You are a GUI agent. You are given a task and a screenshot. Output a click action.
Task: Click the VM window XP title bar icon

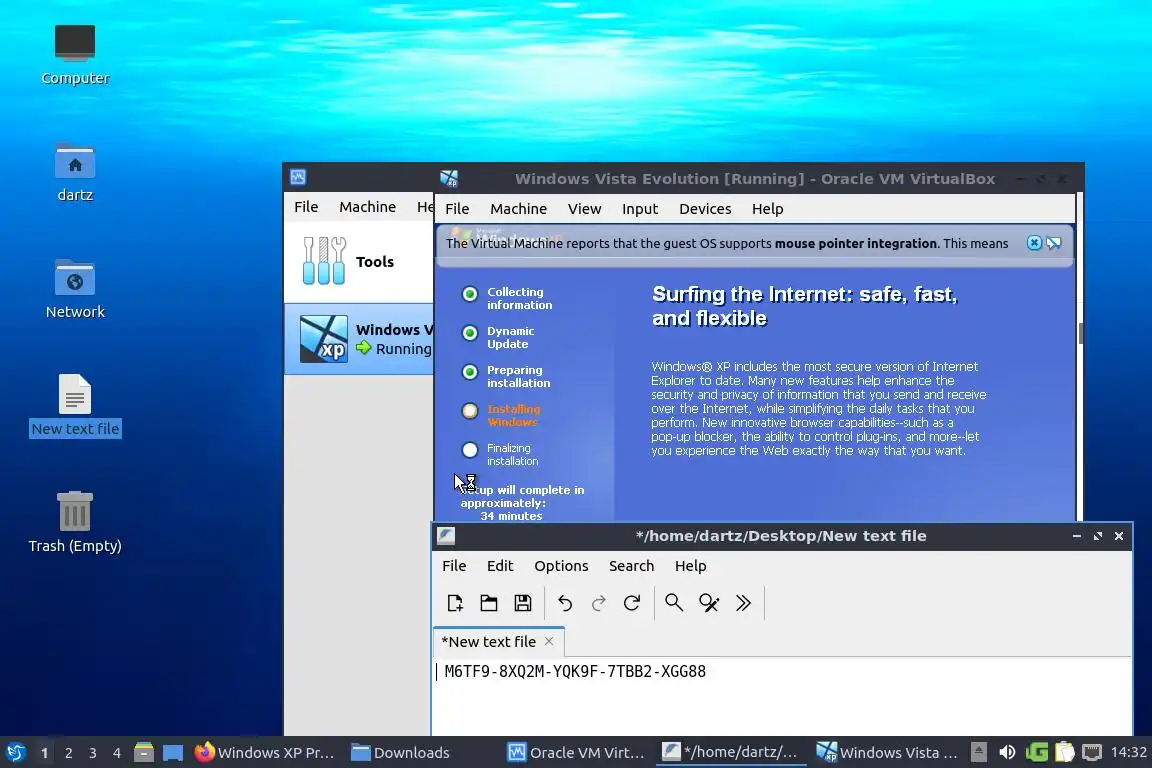449,179
